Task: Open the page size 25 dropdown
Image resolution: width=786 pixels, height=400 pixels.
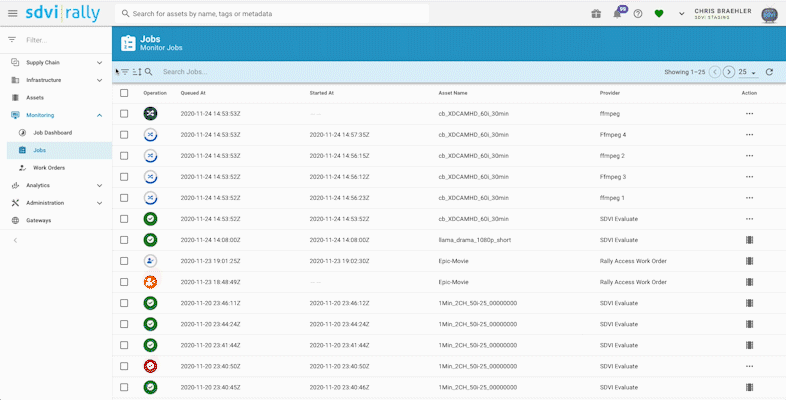Action: point(747,72)
